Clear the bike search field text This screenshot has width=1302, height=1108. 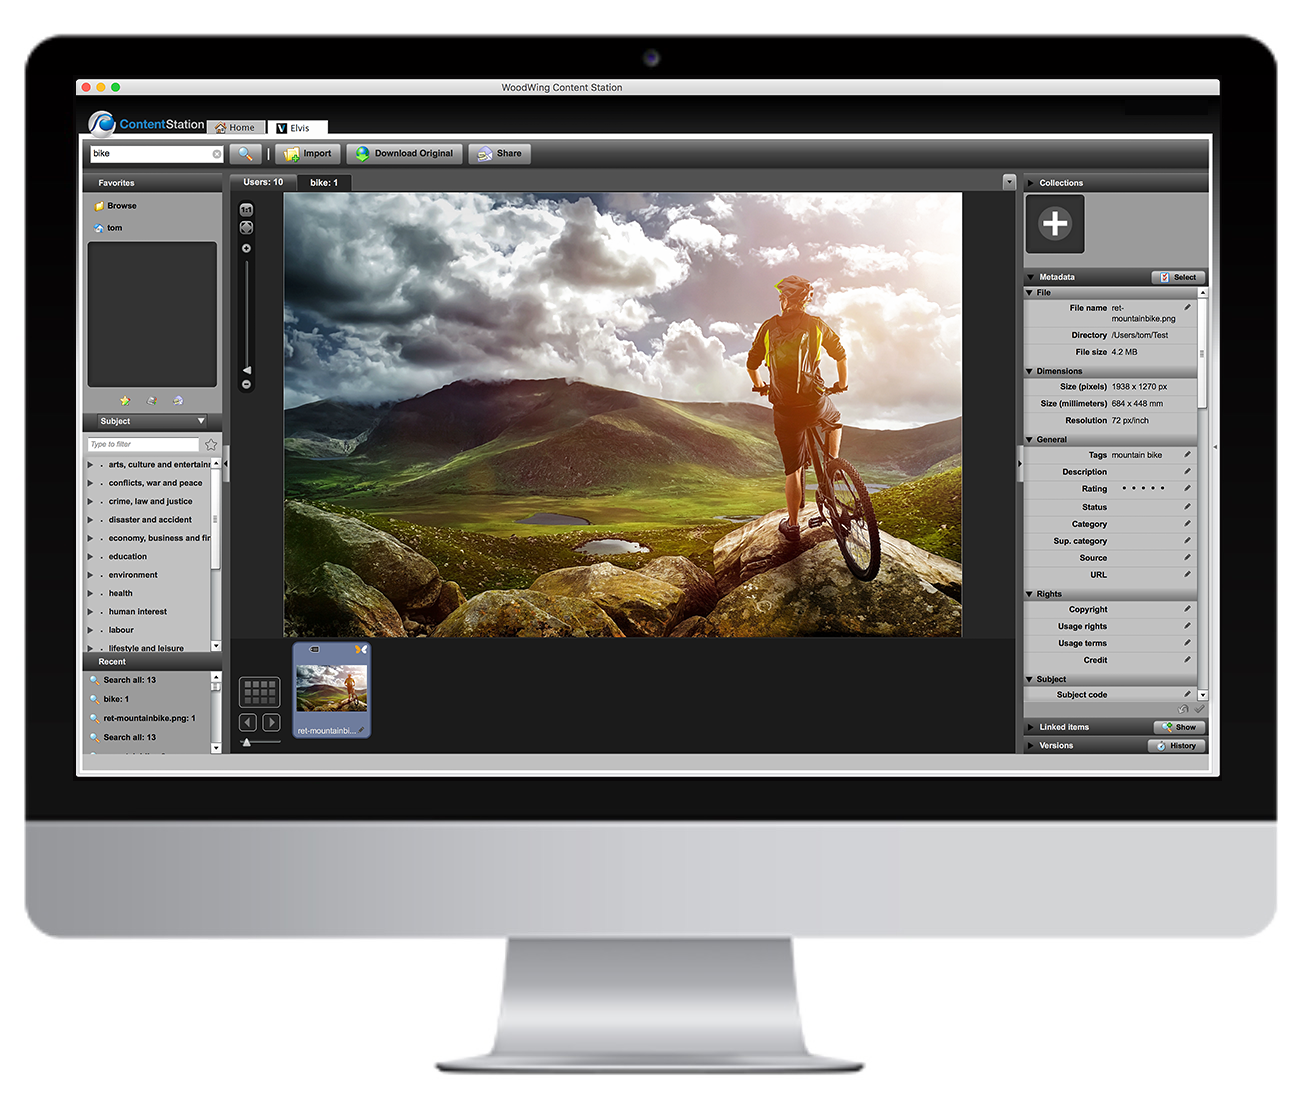[217, 154]
